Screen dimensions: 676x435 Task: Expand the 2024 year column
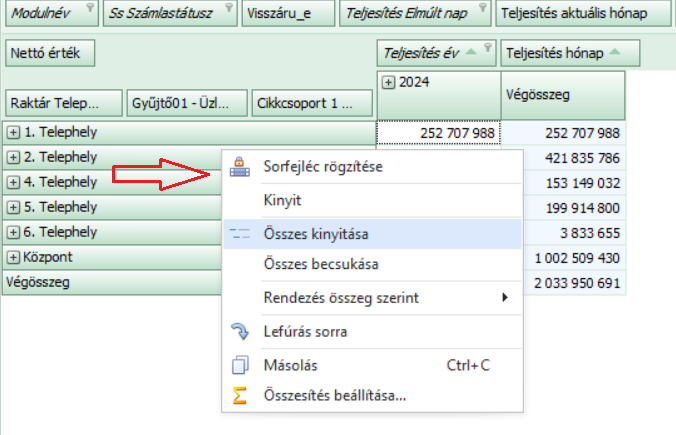[388, 83]
